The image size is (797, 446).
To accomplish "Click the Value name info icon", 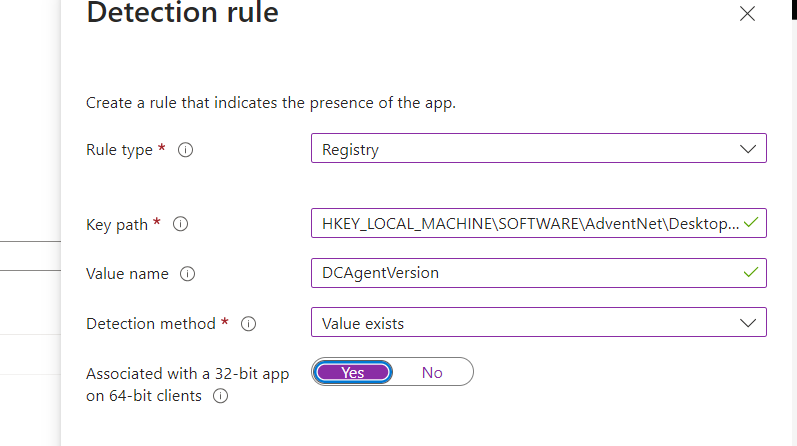I will 187,274.
